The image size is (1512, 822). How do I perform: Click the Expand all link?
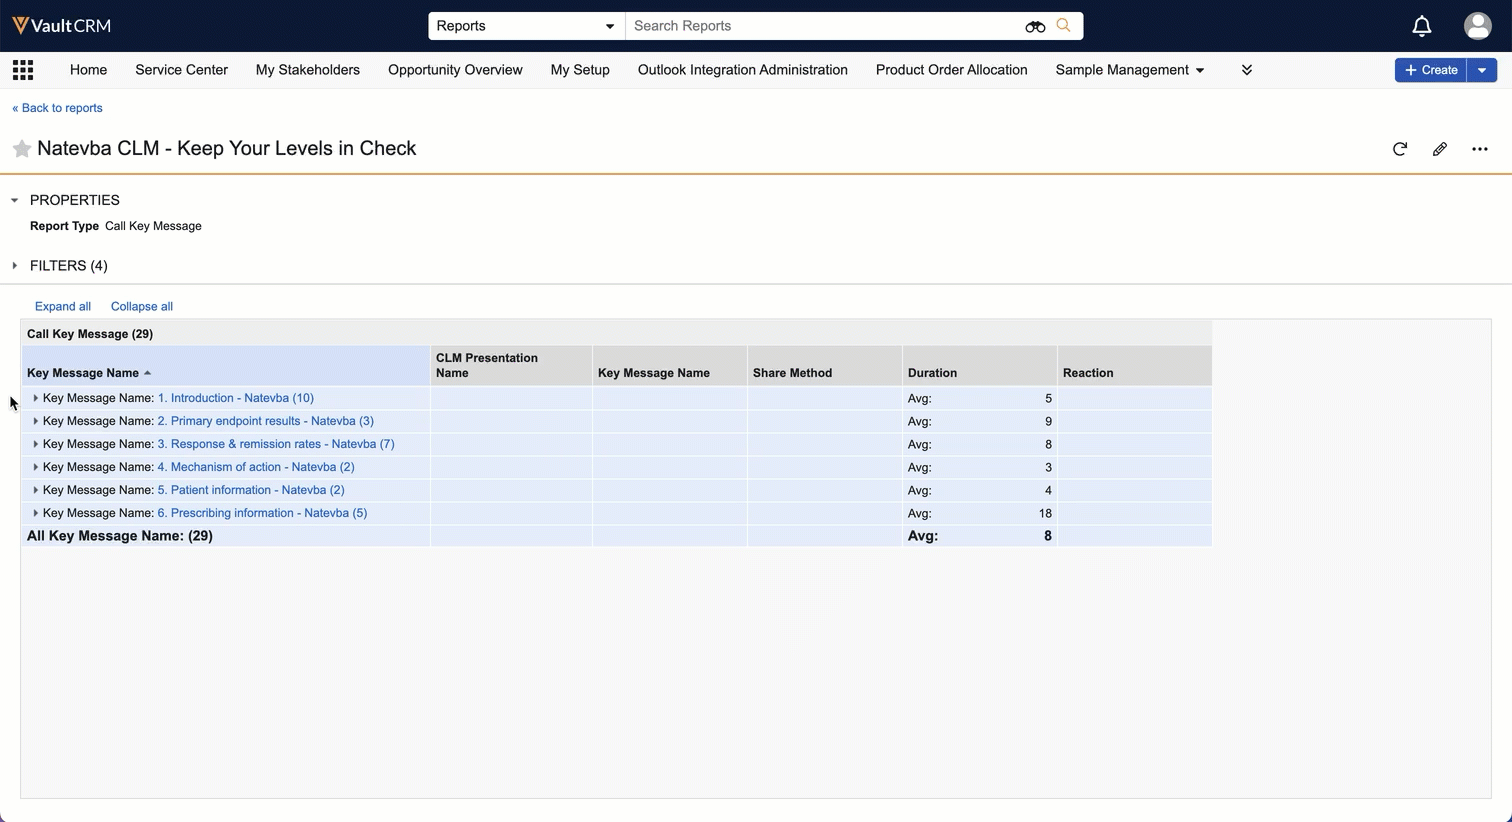[63, 307]
